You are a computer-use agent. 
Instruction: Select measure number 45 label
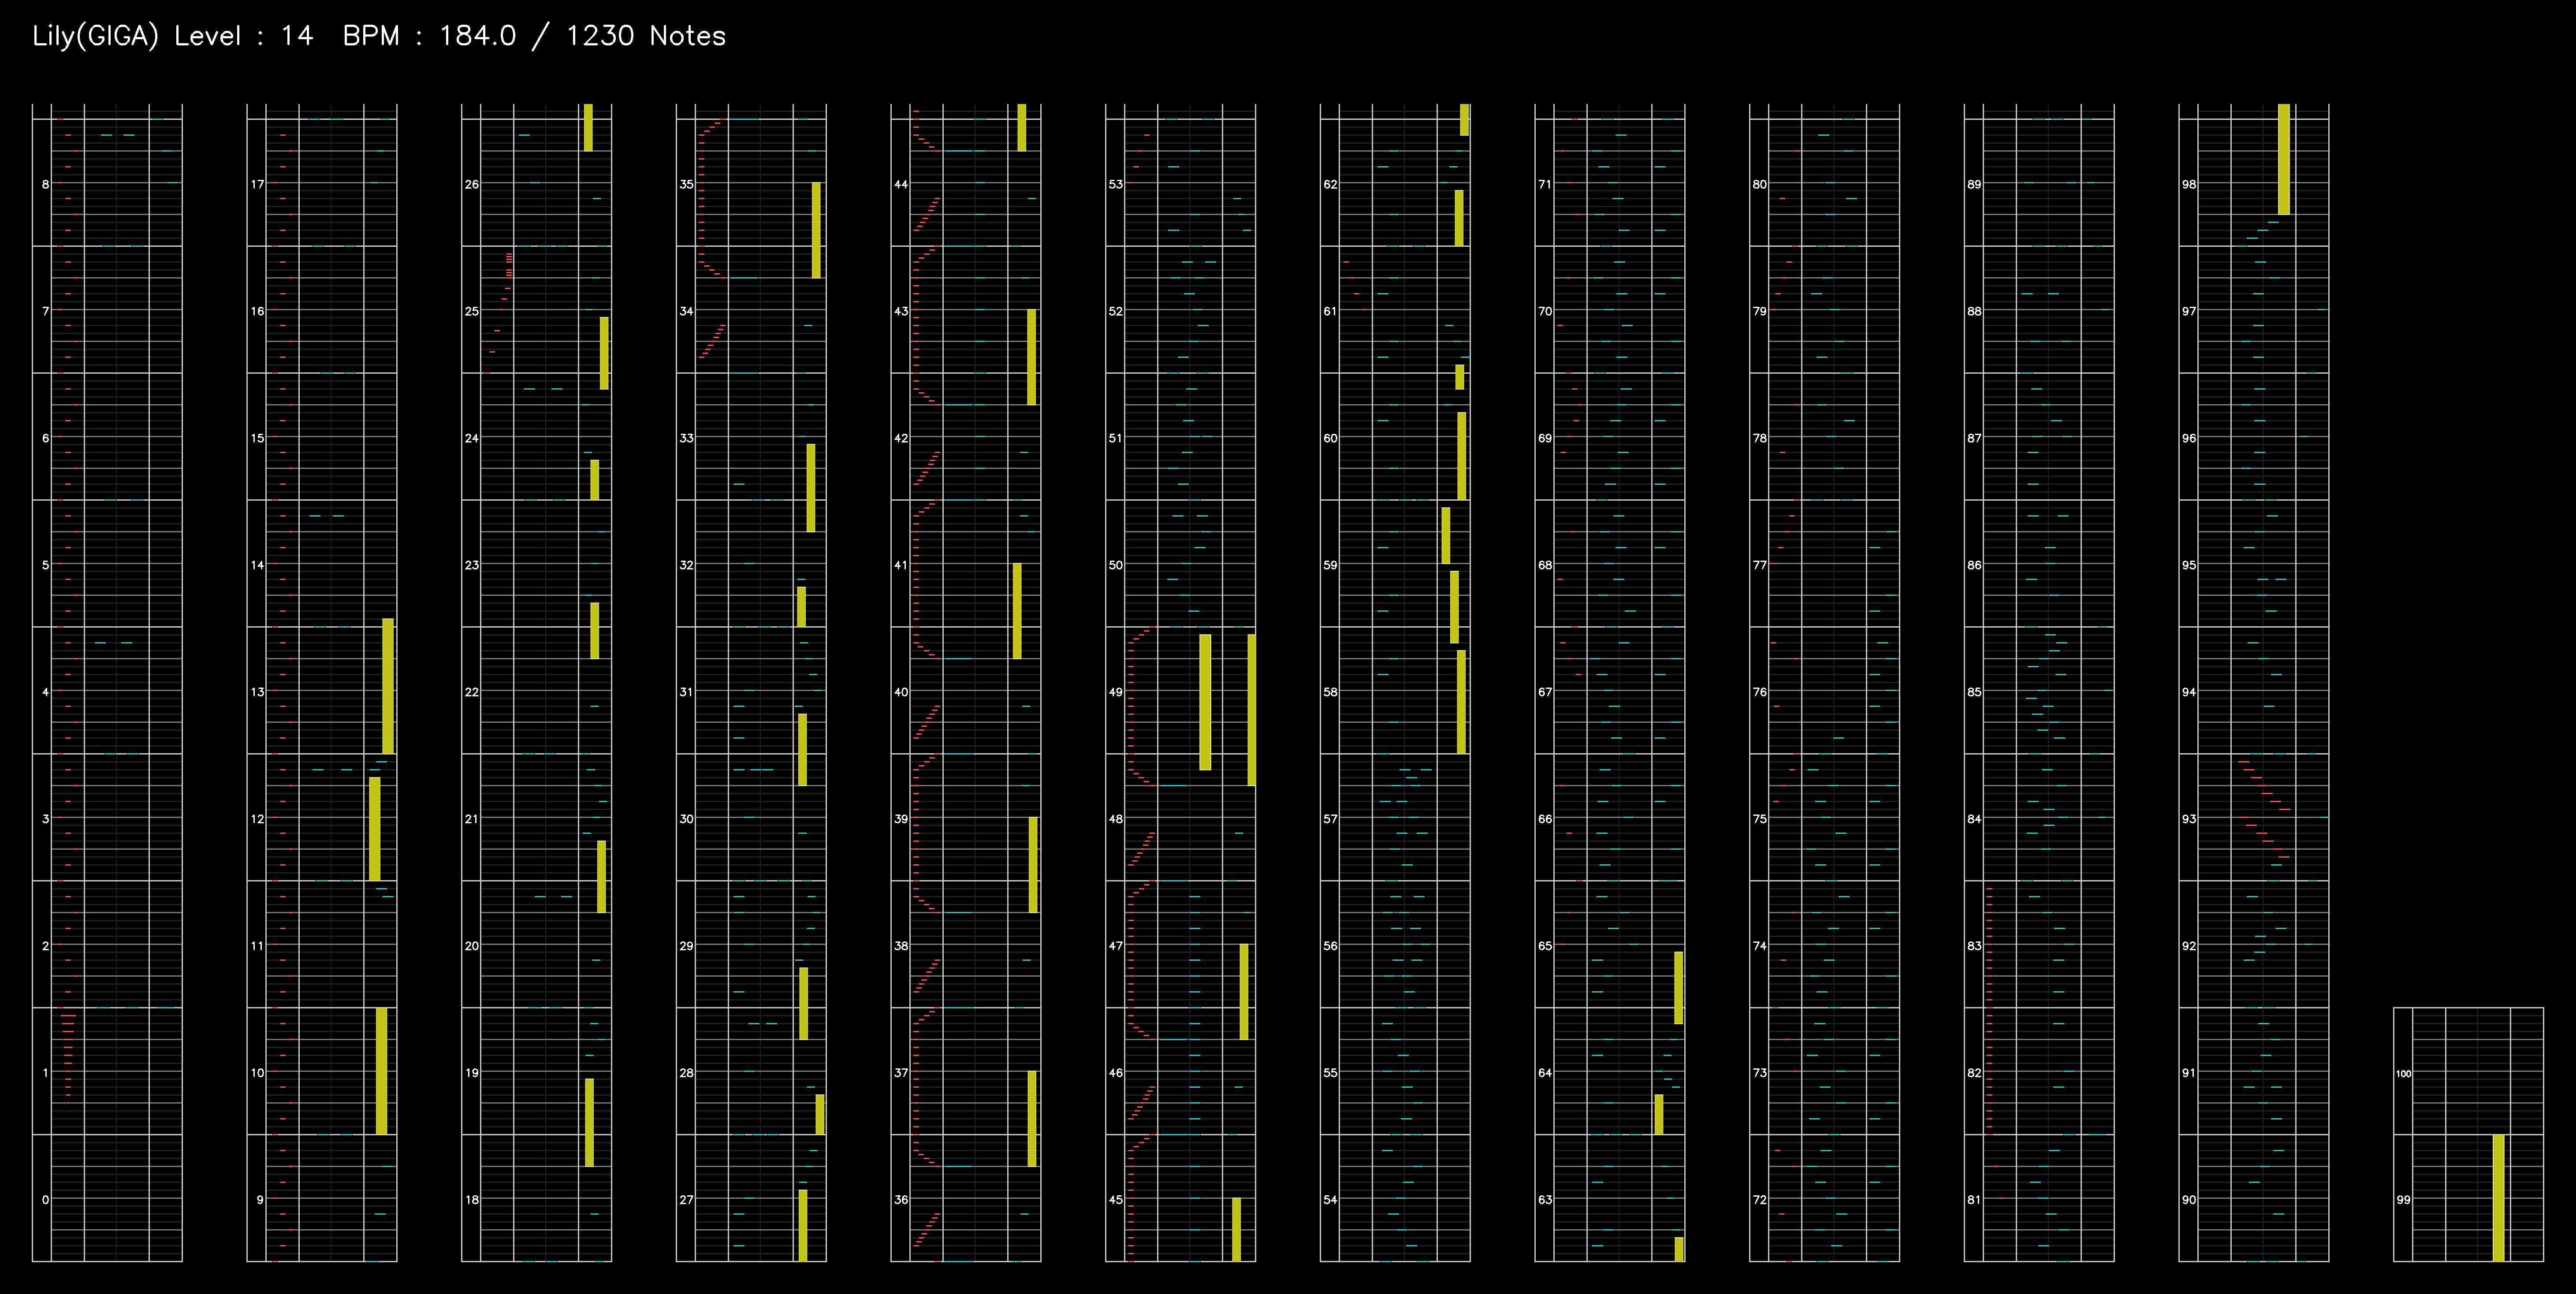pos(1116,1199)
